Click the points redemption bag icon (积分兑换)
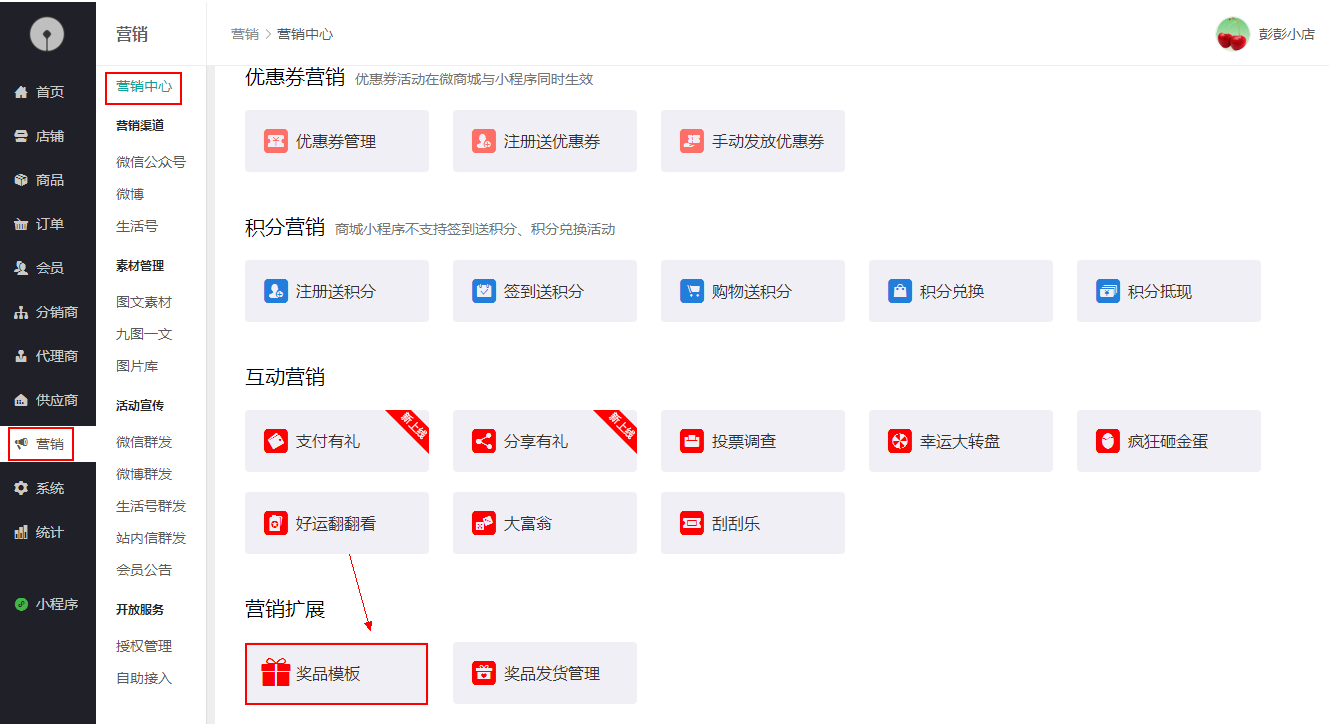This screenshot has width=1329, height=724. (900, 291)
